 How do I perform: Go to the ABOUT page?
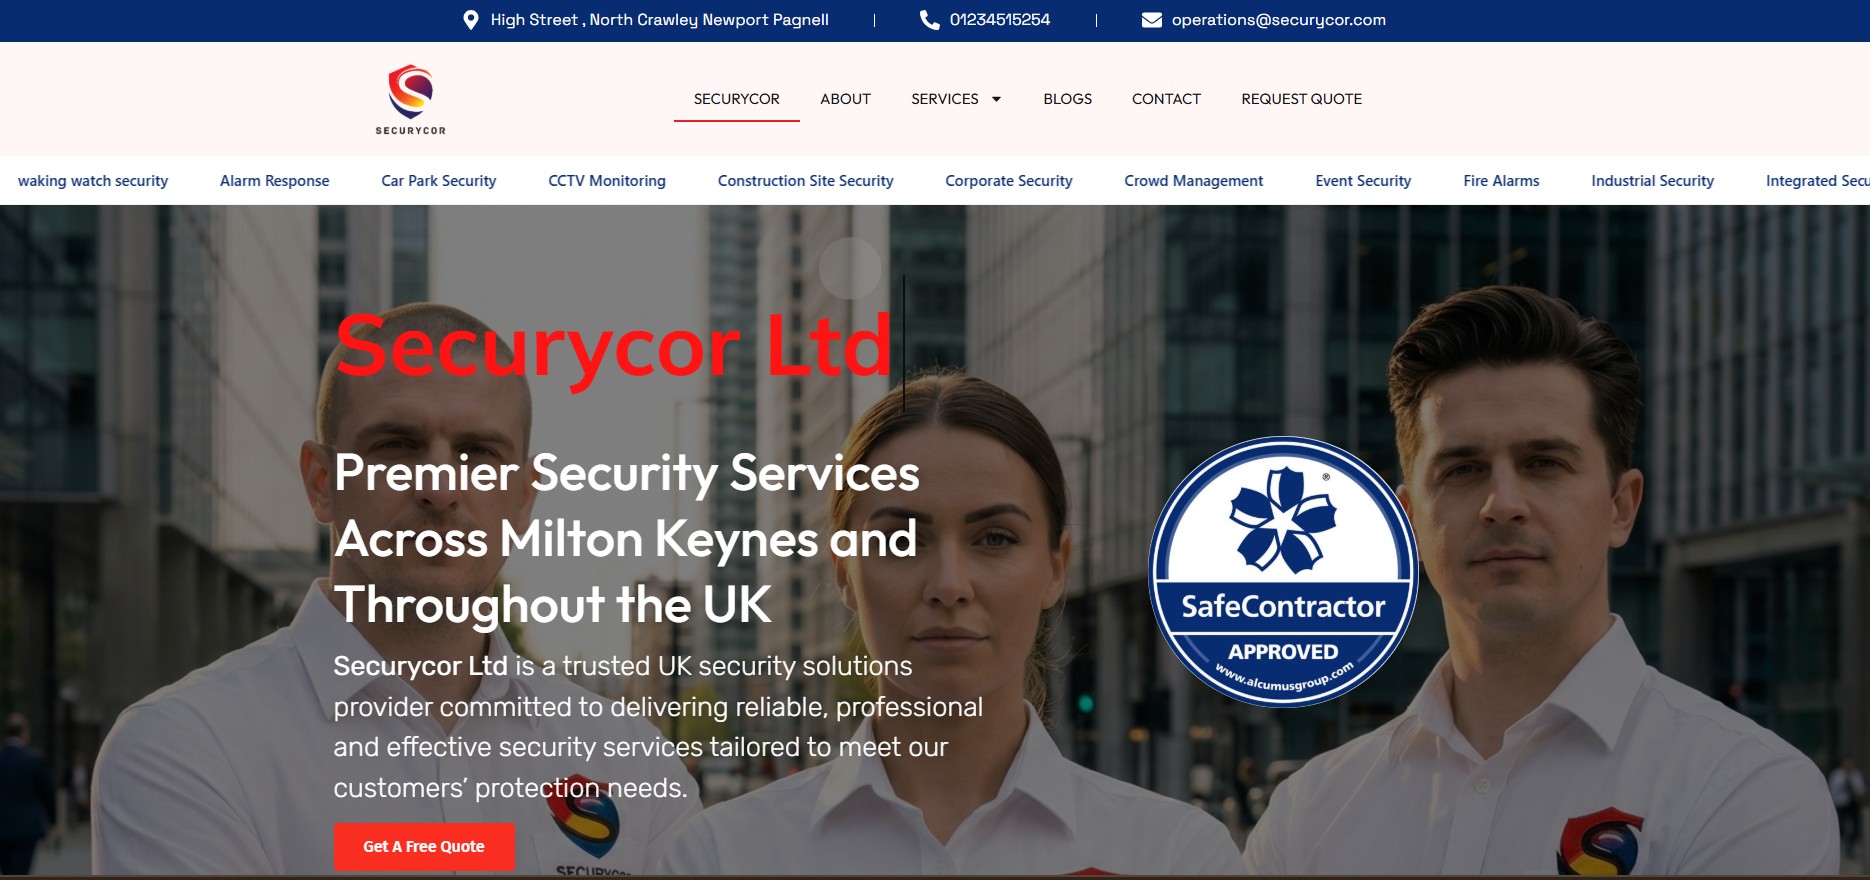[x=845, y=99]
